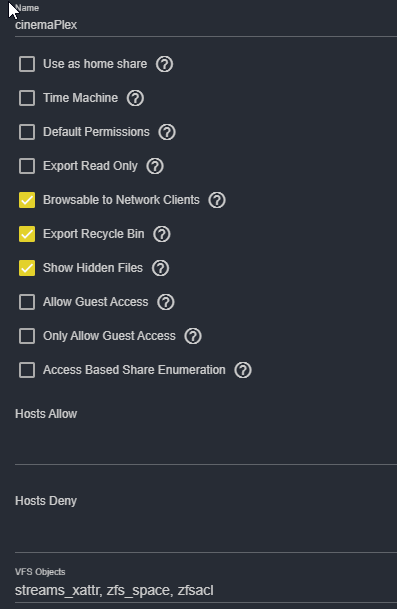Viewport: 397px width, 609px height.
Task: Focus the Hosts Allow input field
Action: click(x=206, y=447)
